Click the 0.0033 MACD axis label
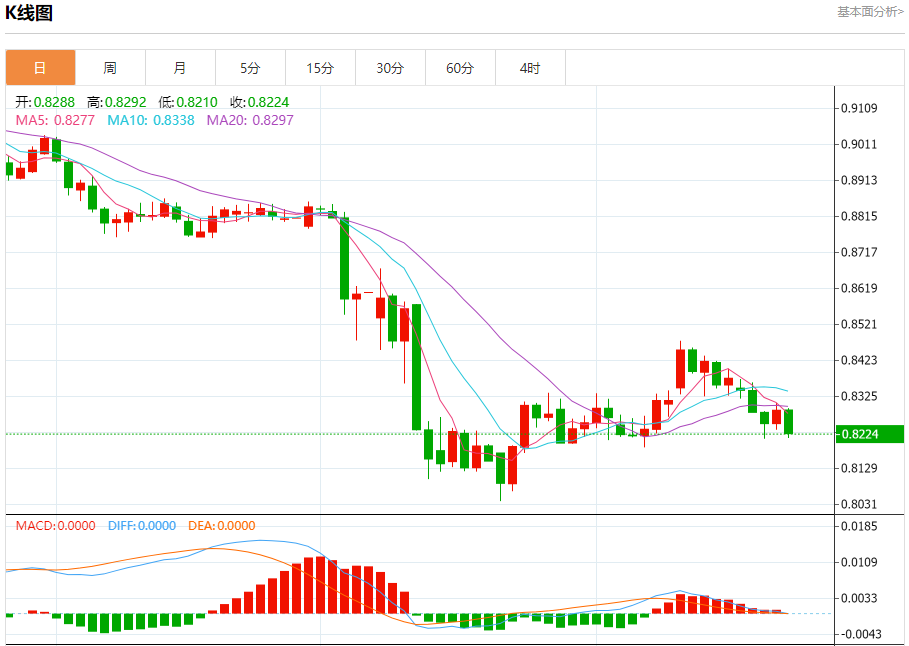The image size is (909, 646). click(x=859, y=598)
